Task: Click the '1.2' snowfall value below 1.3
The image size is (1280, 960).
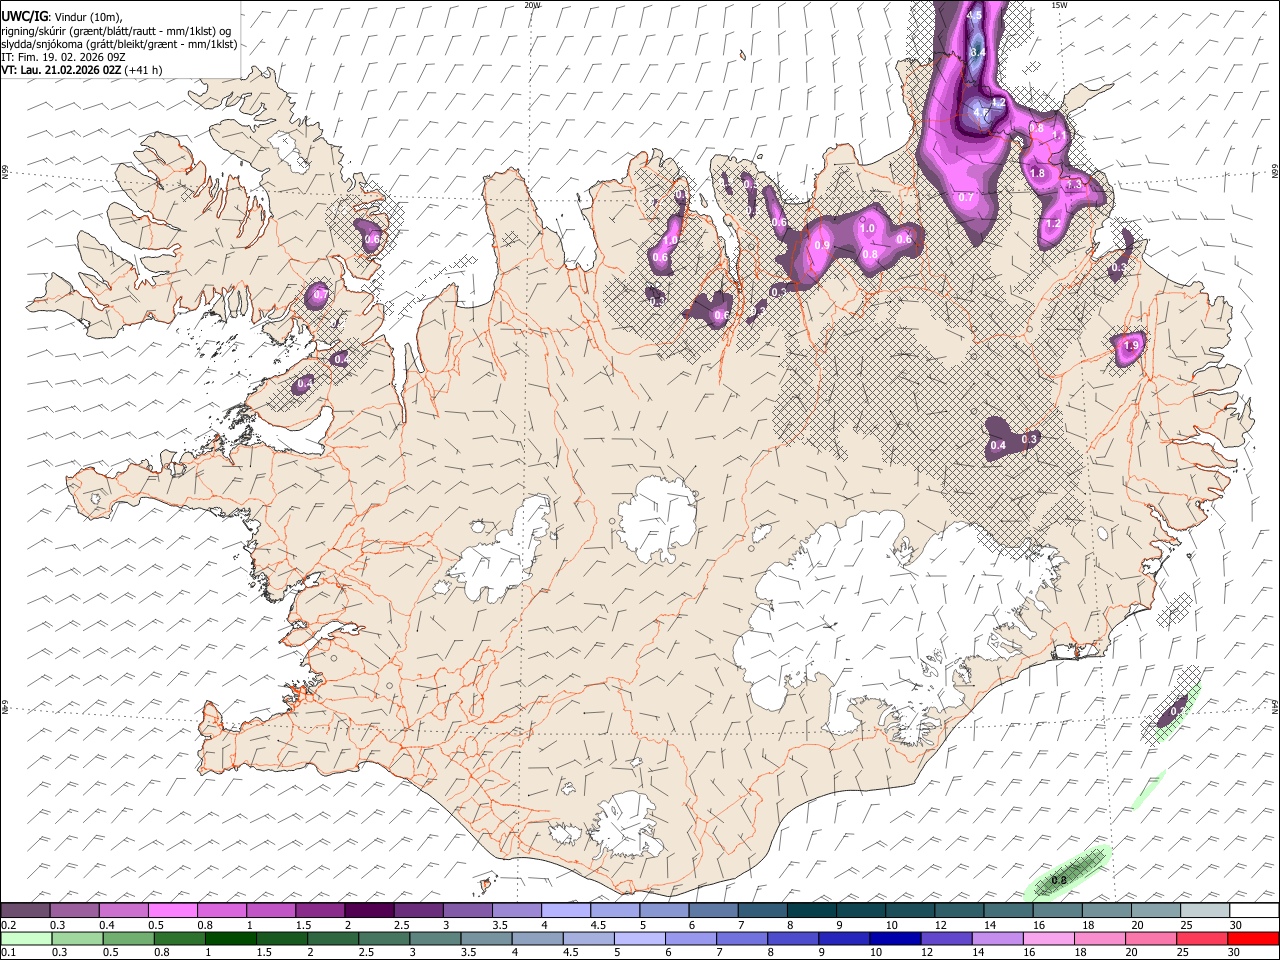Action: click(1052, 224)
